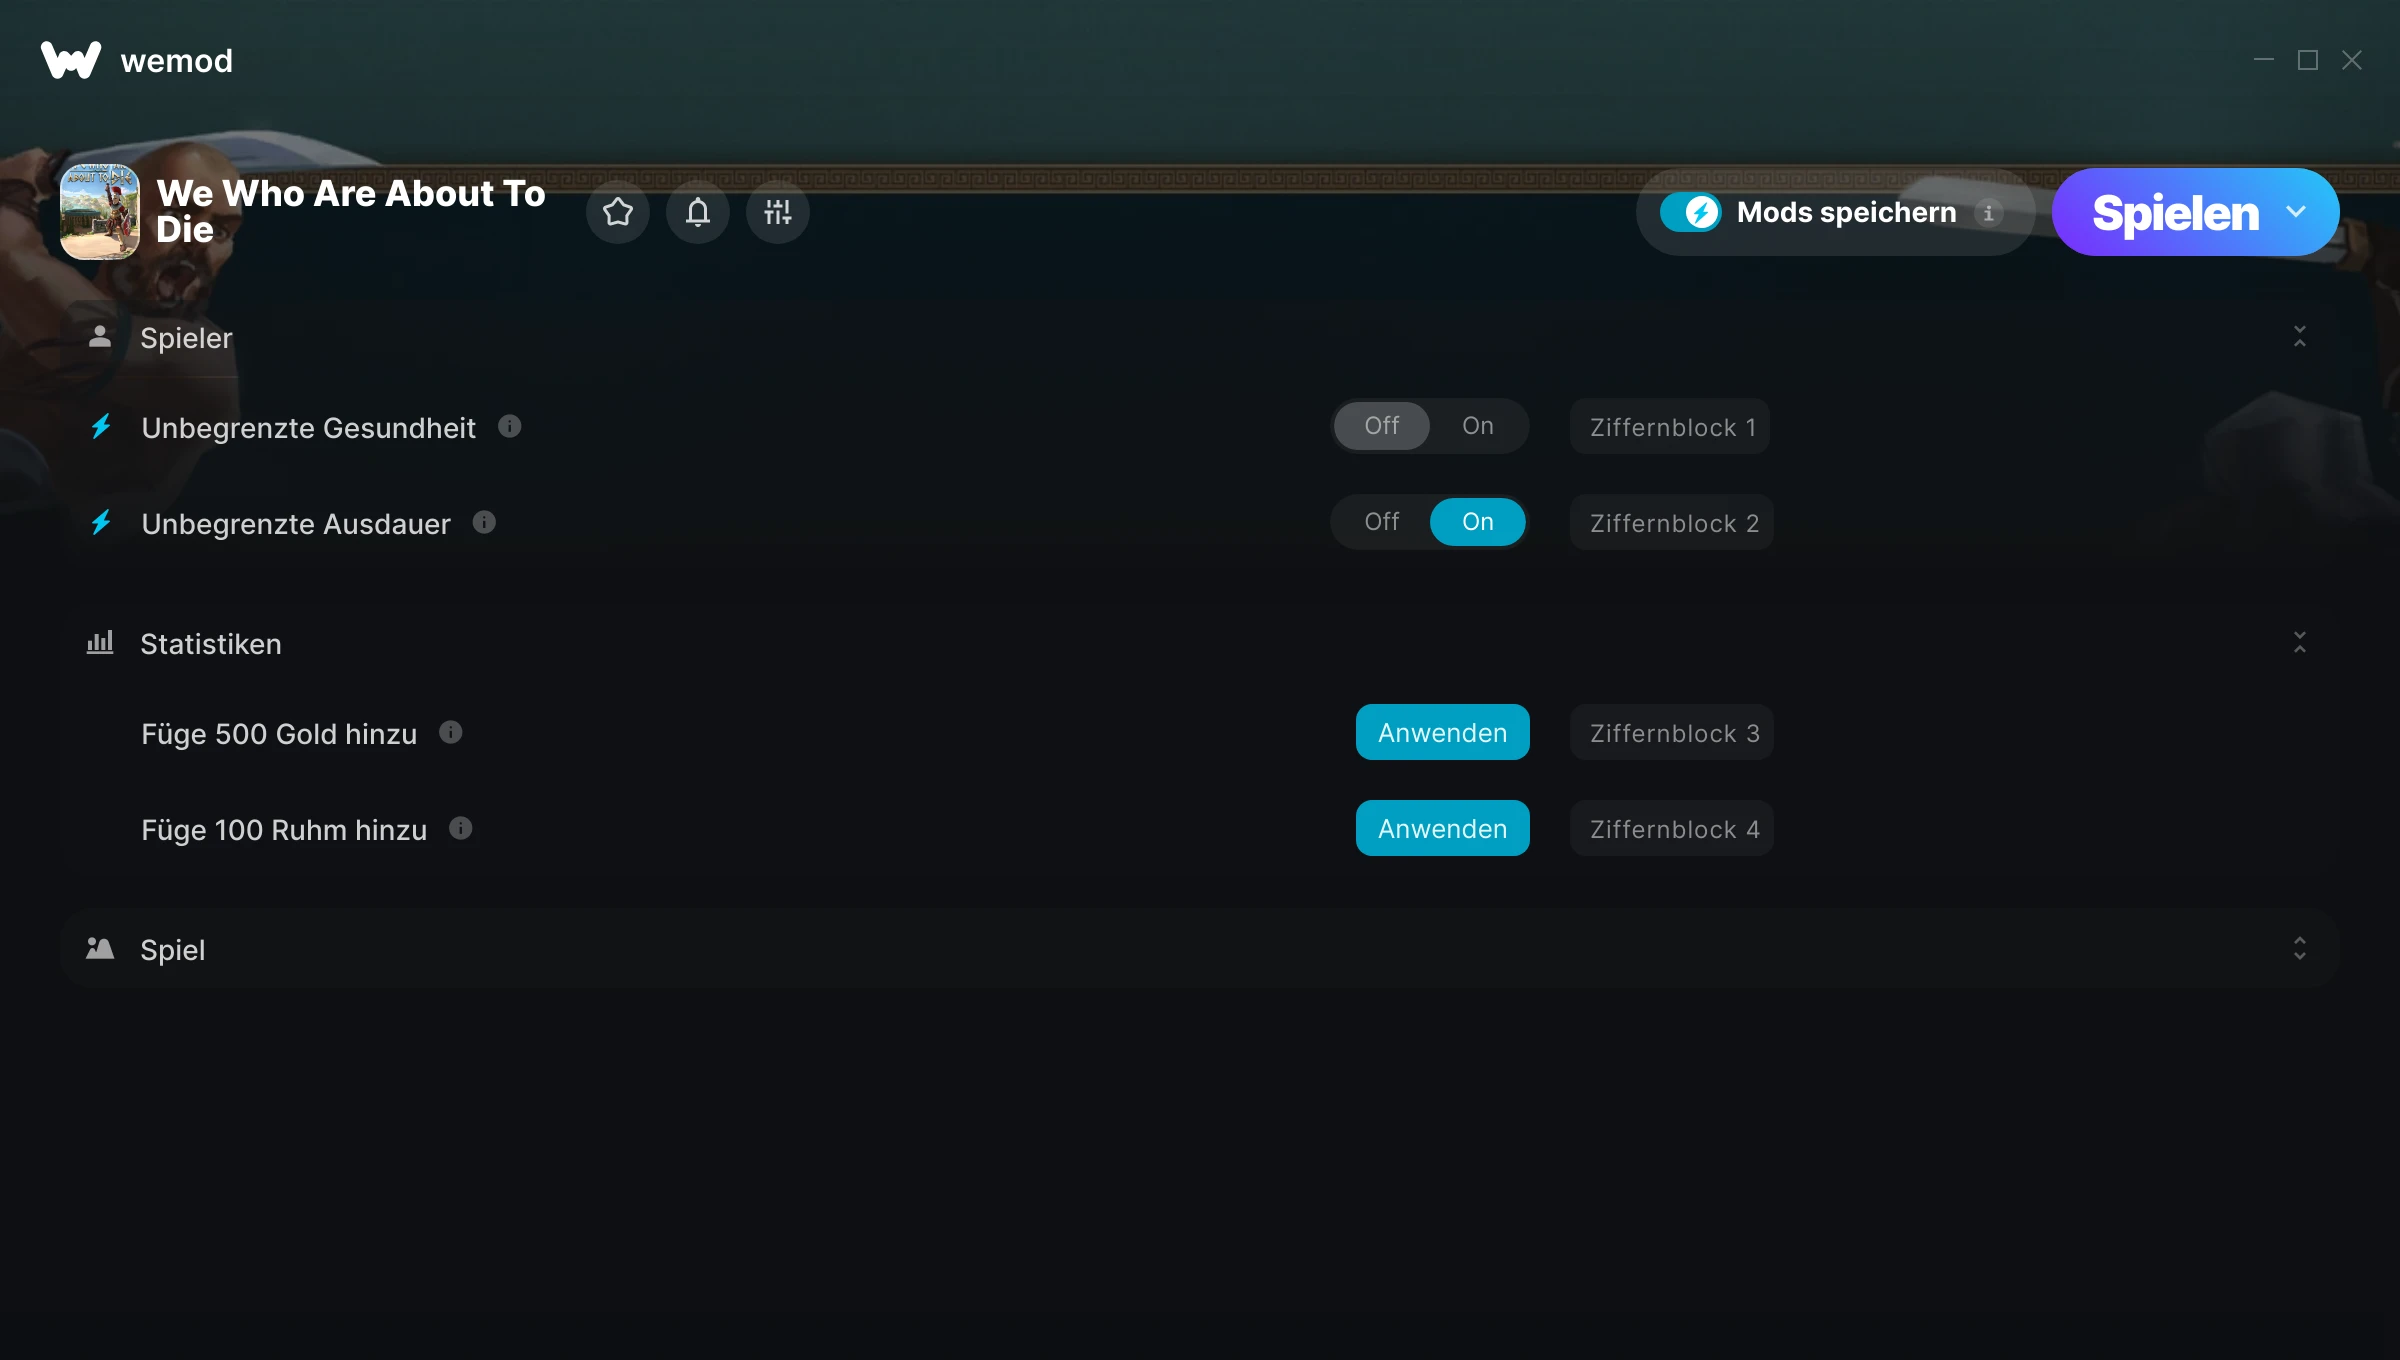Click info icon next to Unbegrenzte Ausdauer
Viewport: 2400px width, 1360px height.
tap(484, 523)
